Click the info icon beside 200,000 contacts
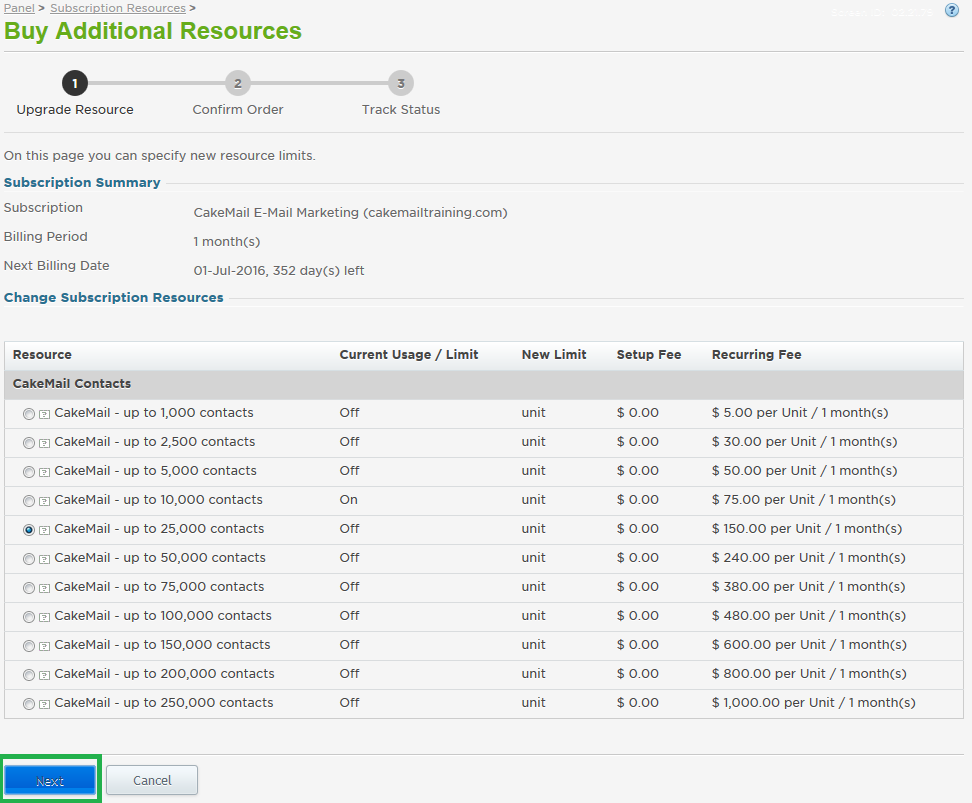This screenshot has width=972, height=803. pos(45,675)
